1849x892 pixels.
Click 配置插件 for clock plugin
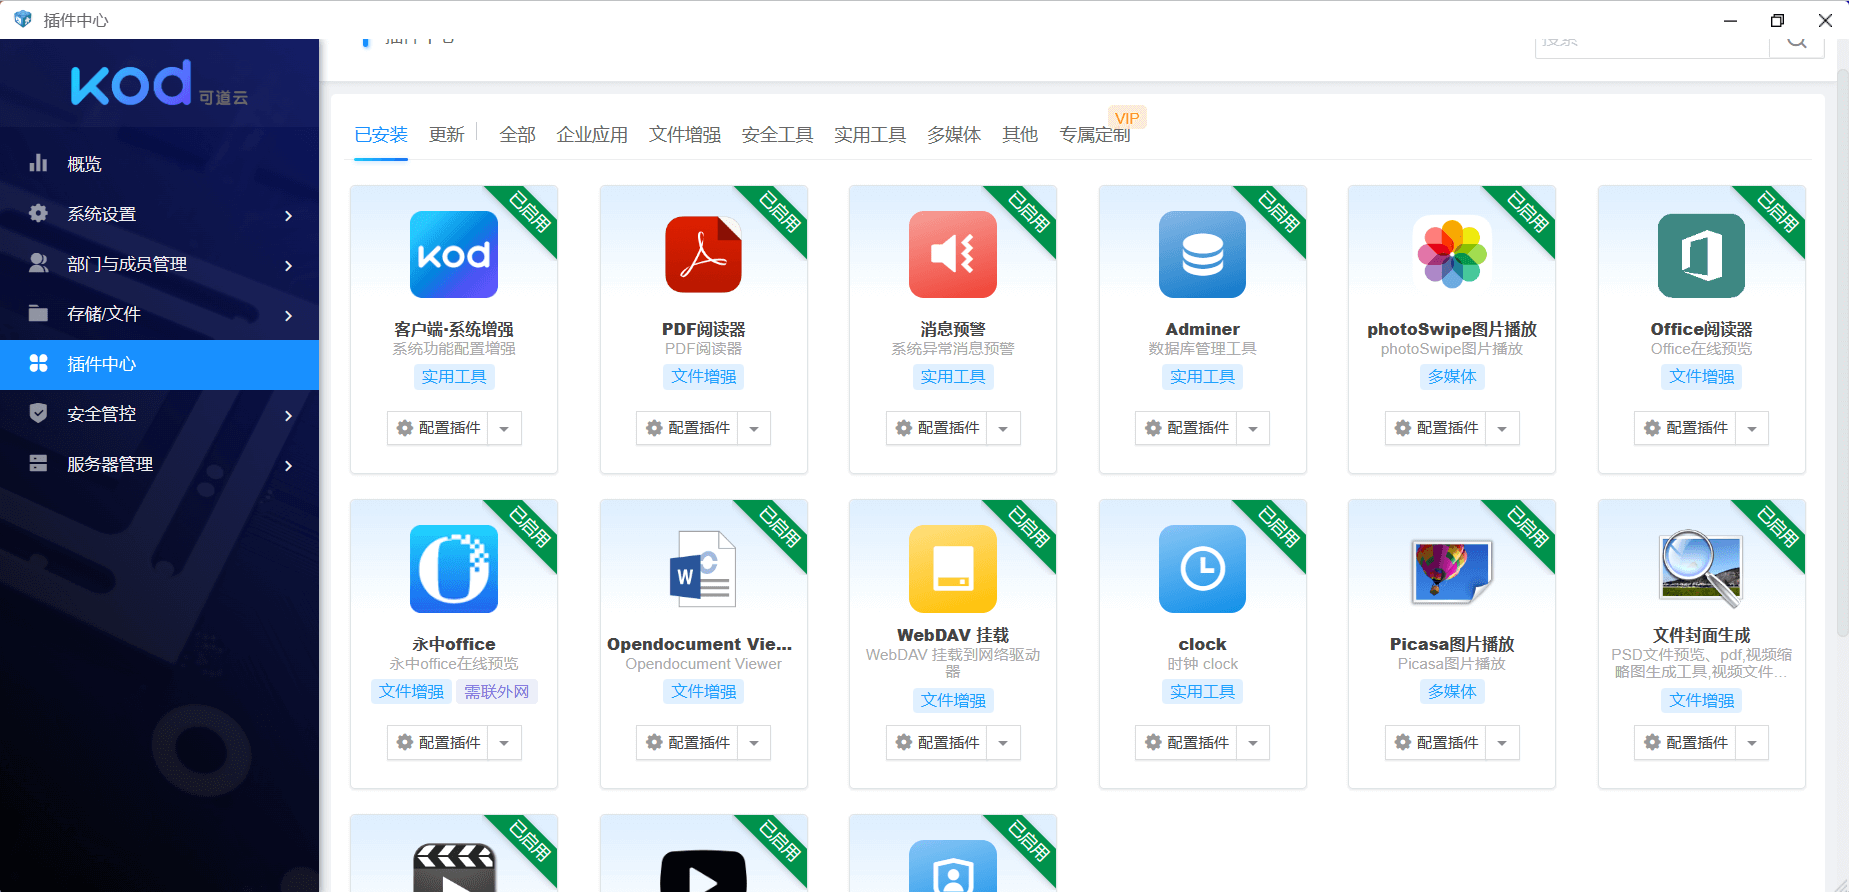coord(1186,743)
